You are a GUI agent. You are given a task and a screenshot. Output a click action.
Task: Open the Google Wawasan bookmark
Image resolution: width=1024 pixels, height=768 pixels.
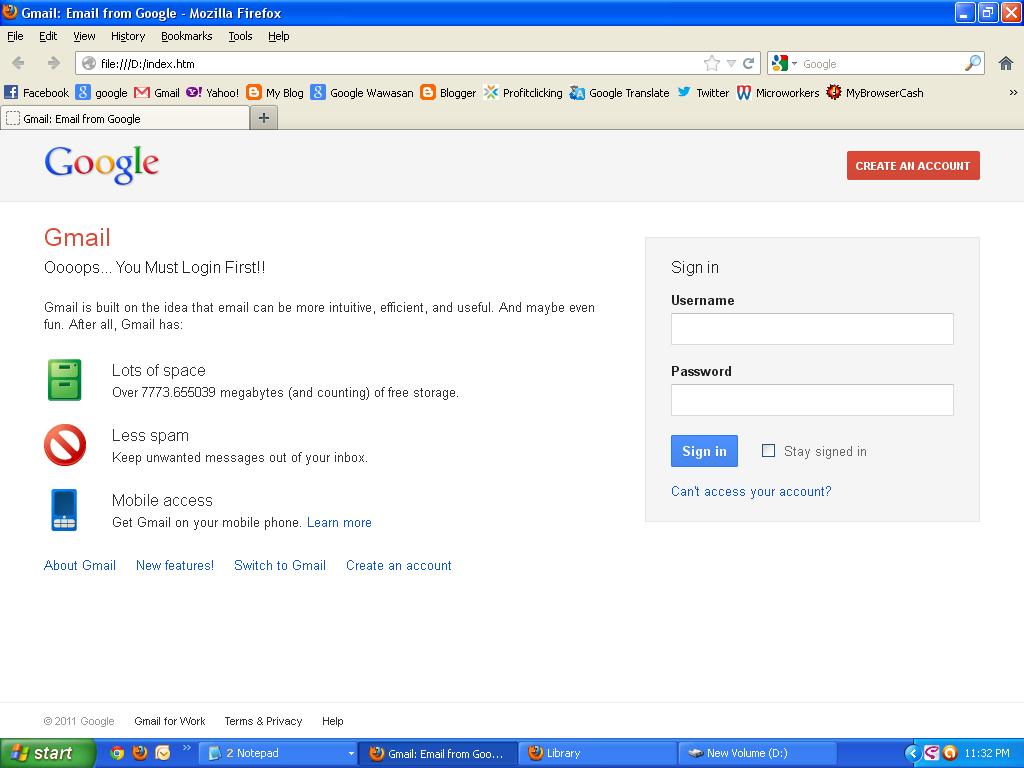pos(362,93)
